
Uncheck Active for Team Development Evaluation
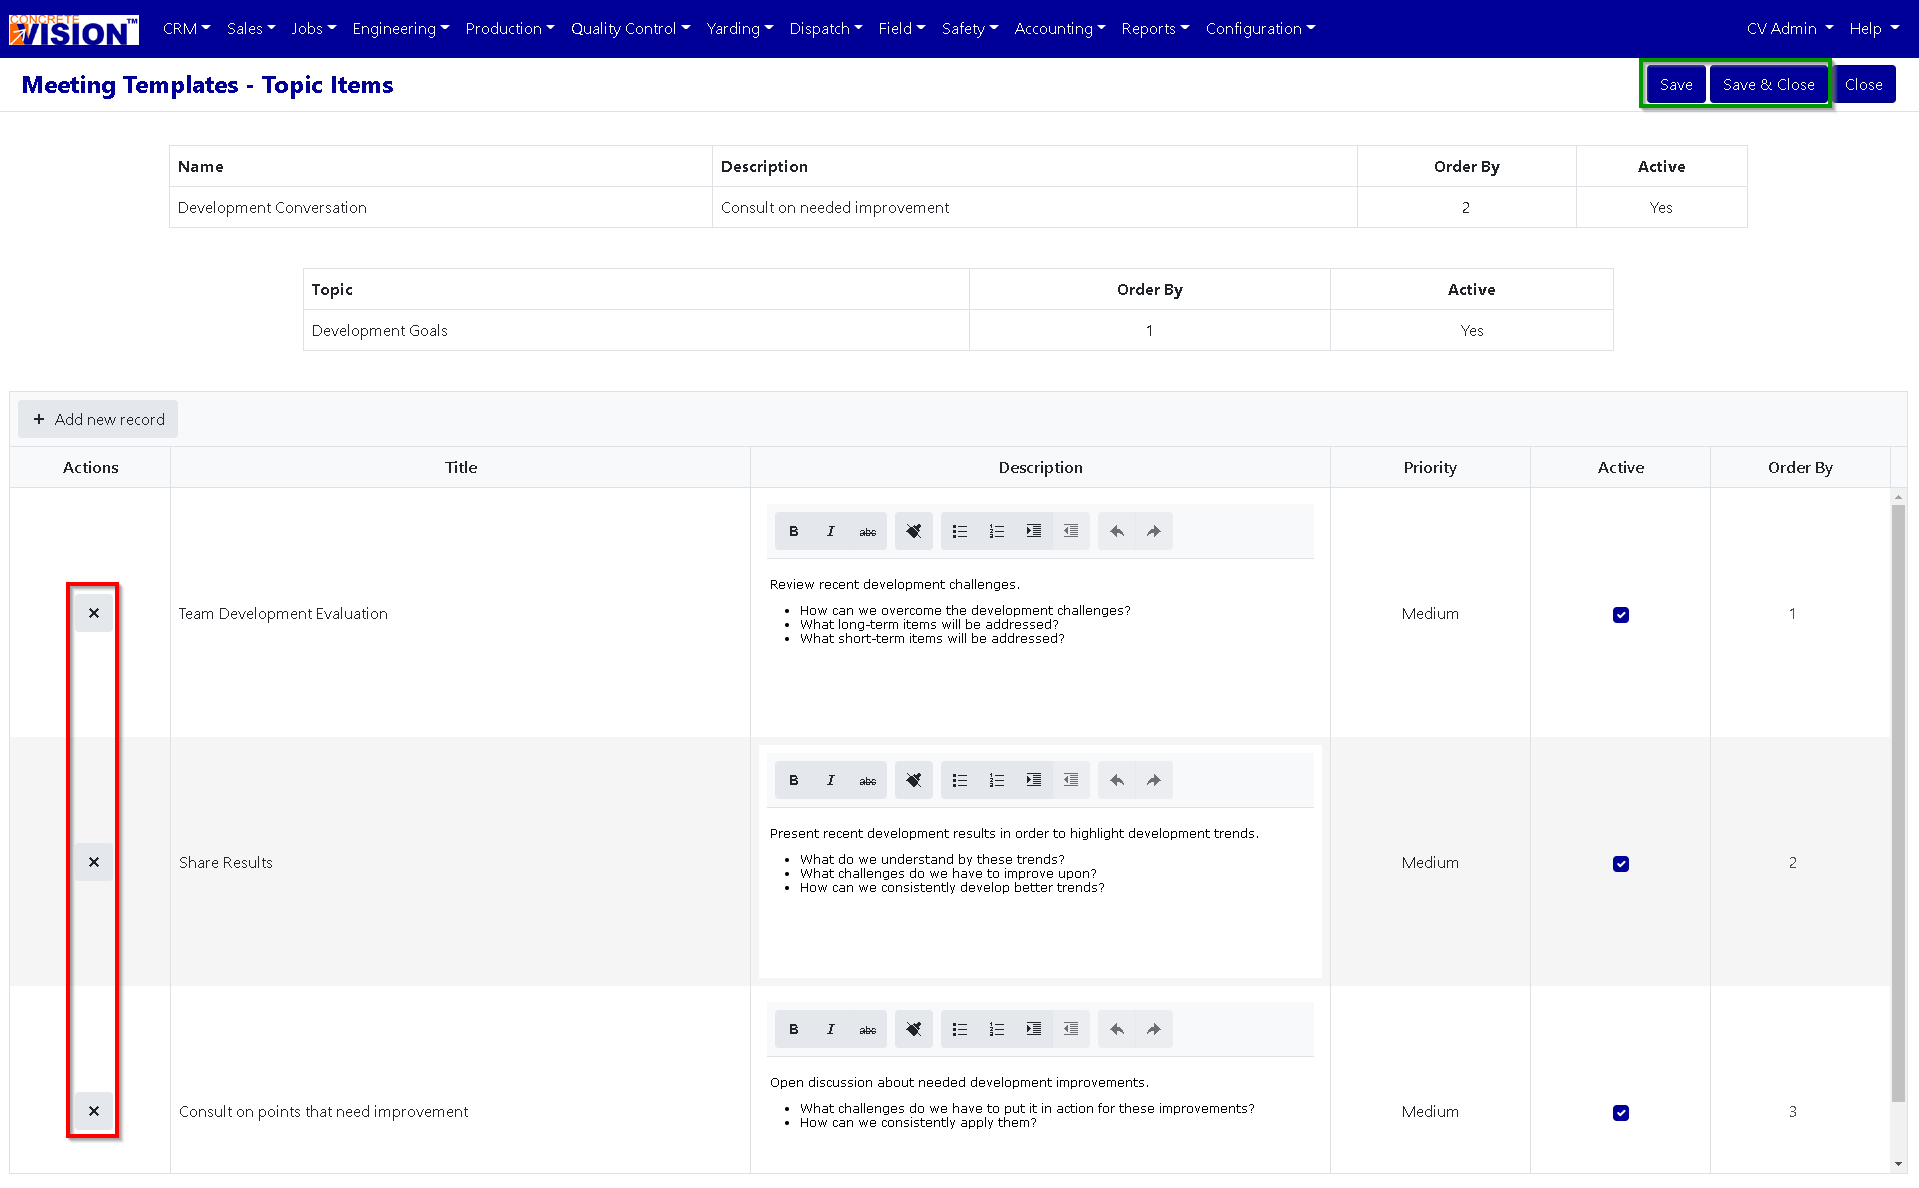[1621, 615]
